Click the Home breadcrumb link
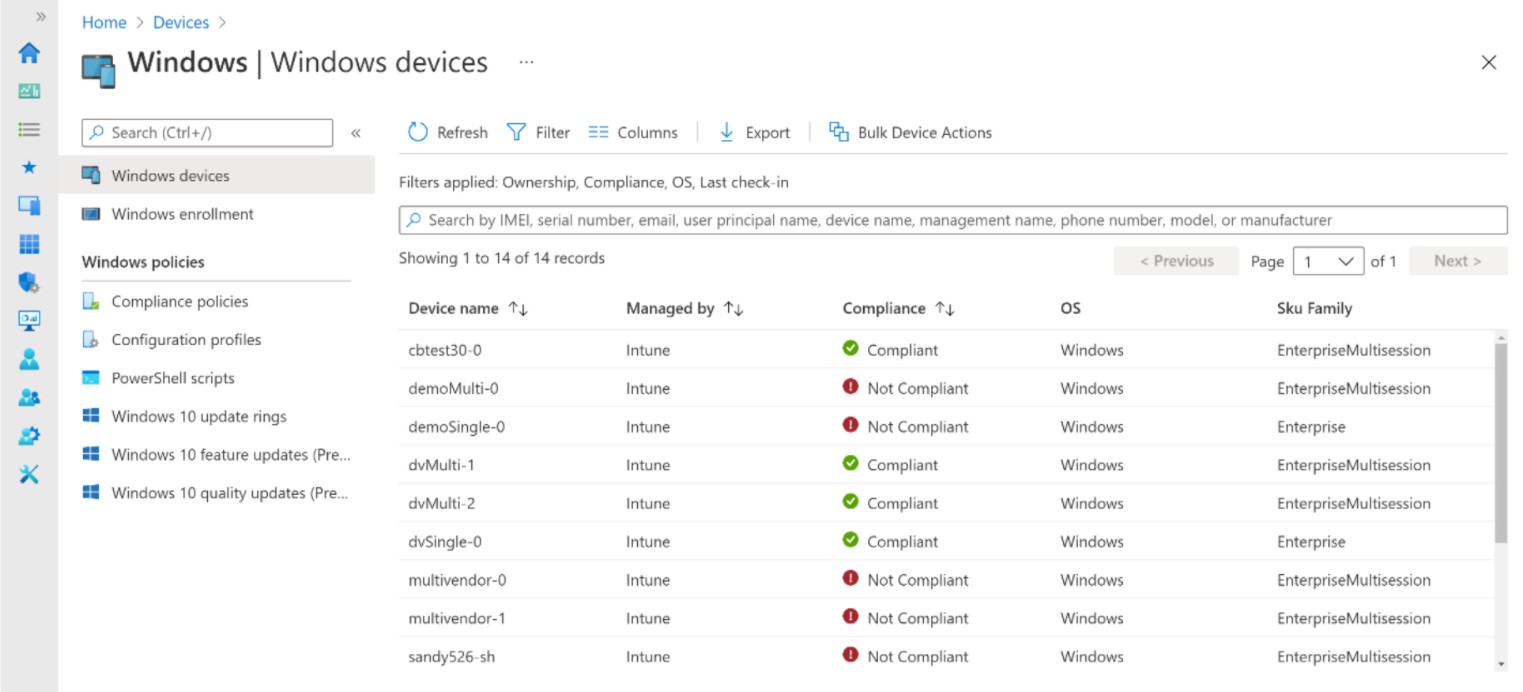Screen dimensions: 1523x692 click(x=104, y=22)
